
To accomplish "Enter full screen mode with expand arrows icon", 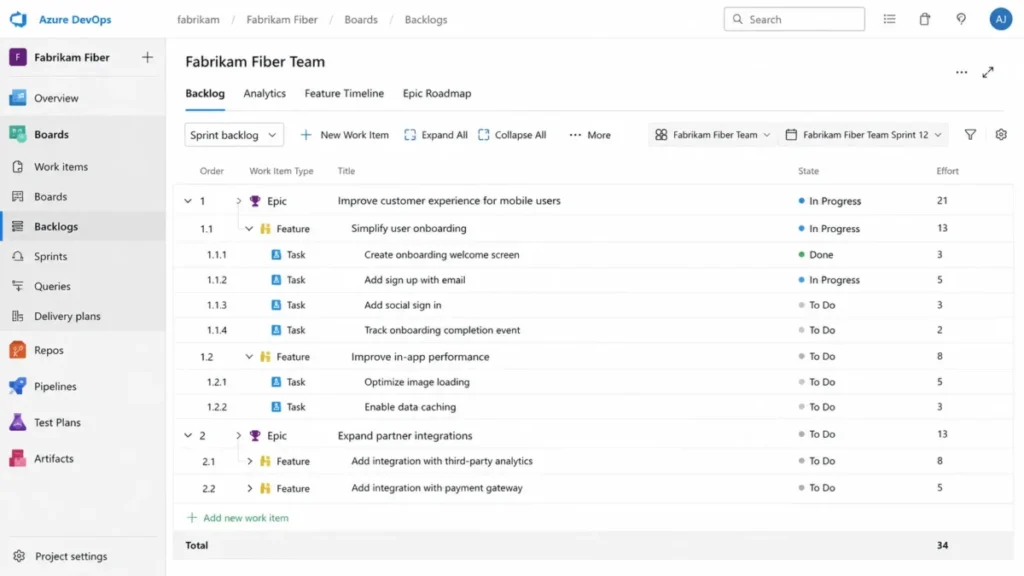I will pos(988,72).
